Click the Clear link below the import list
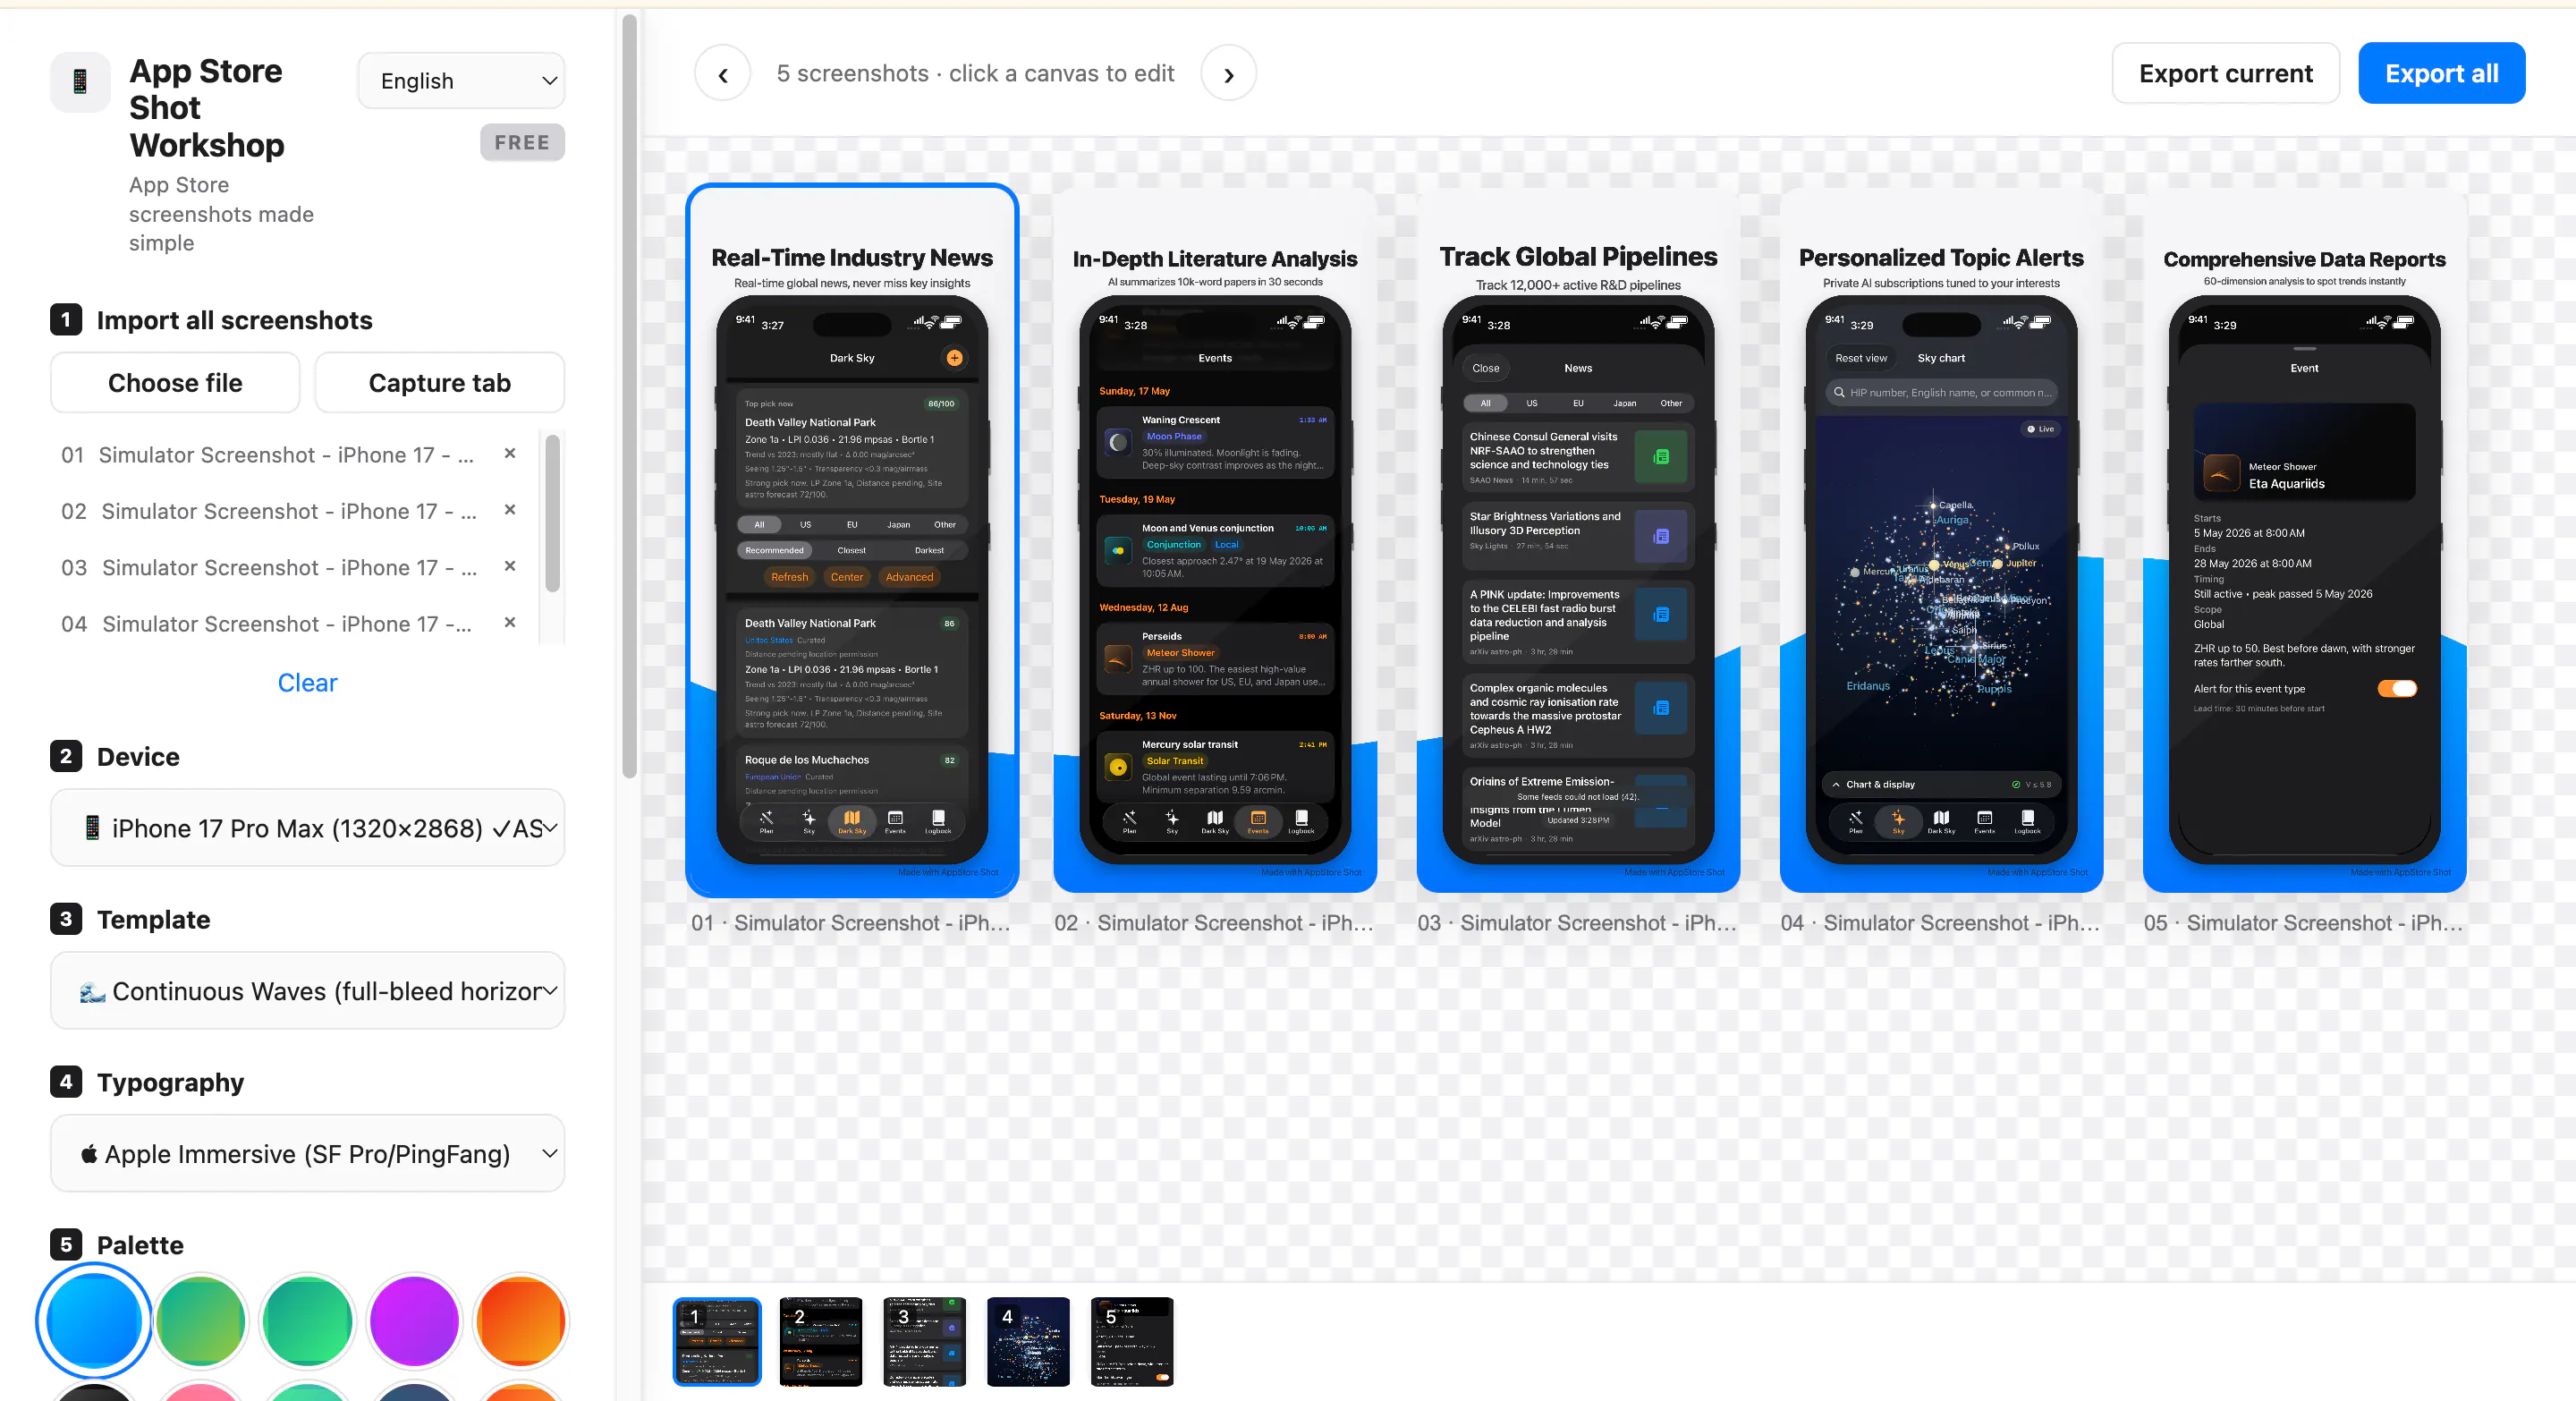 click(x=307, y=683)
